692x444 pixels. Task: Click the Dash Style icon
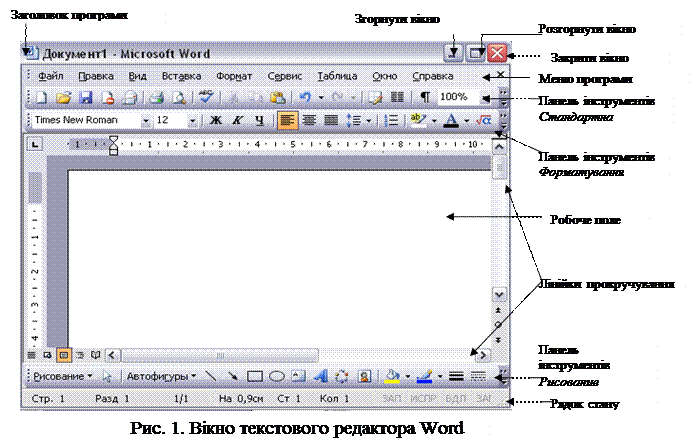tap(478, 376)
